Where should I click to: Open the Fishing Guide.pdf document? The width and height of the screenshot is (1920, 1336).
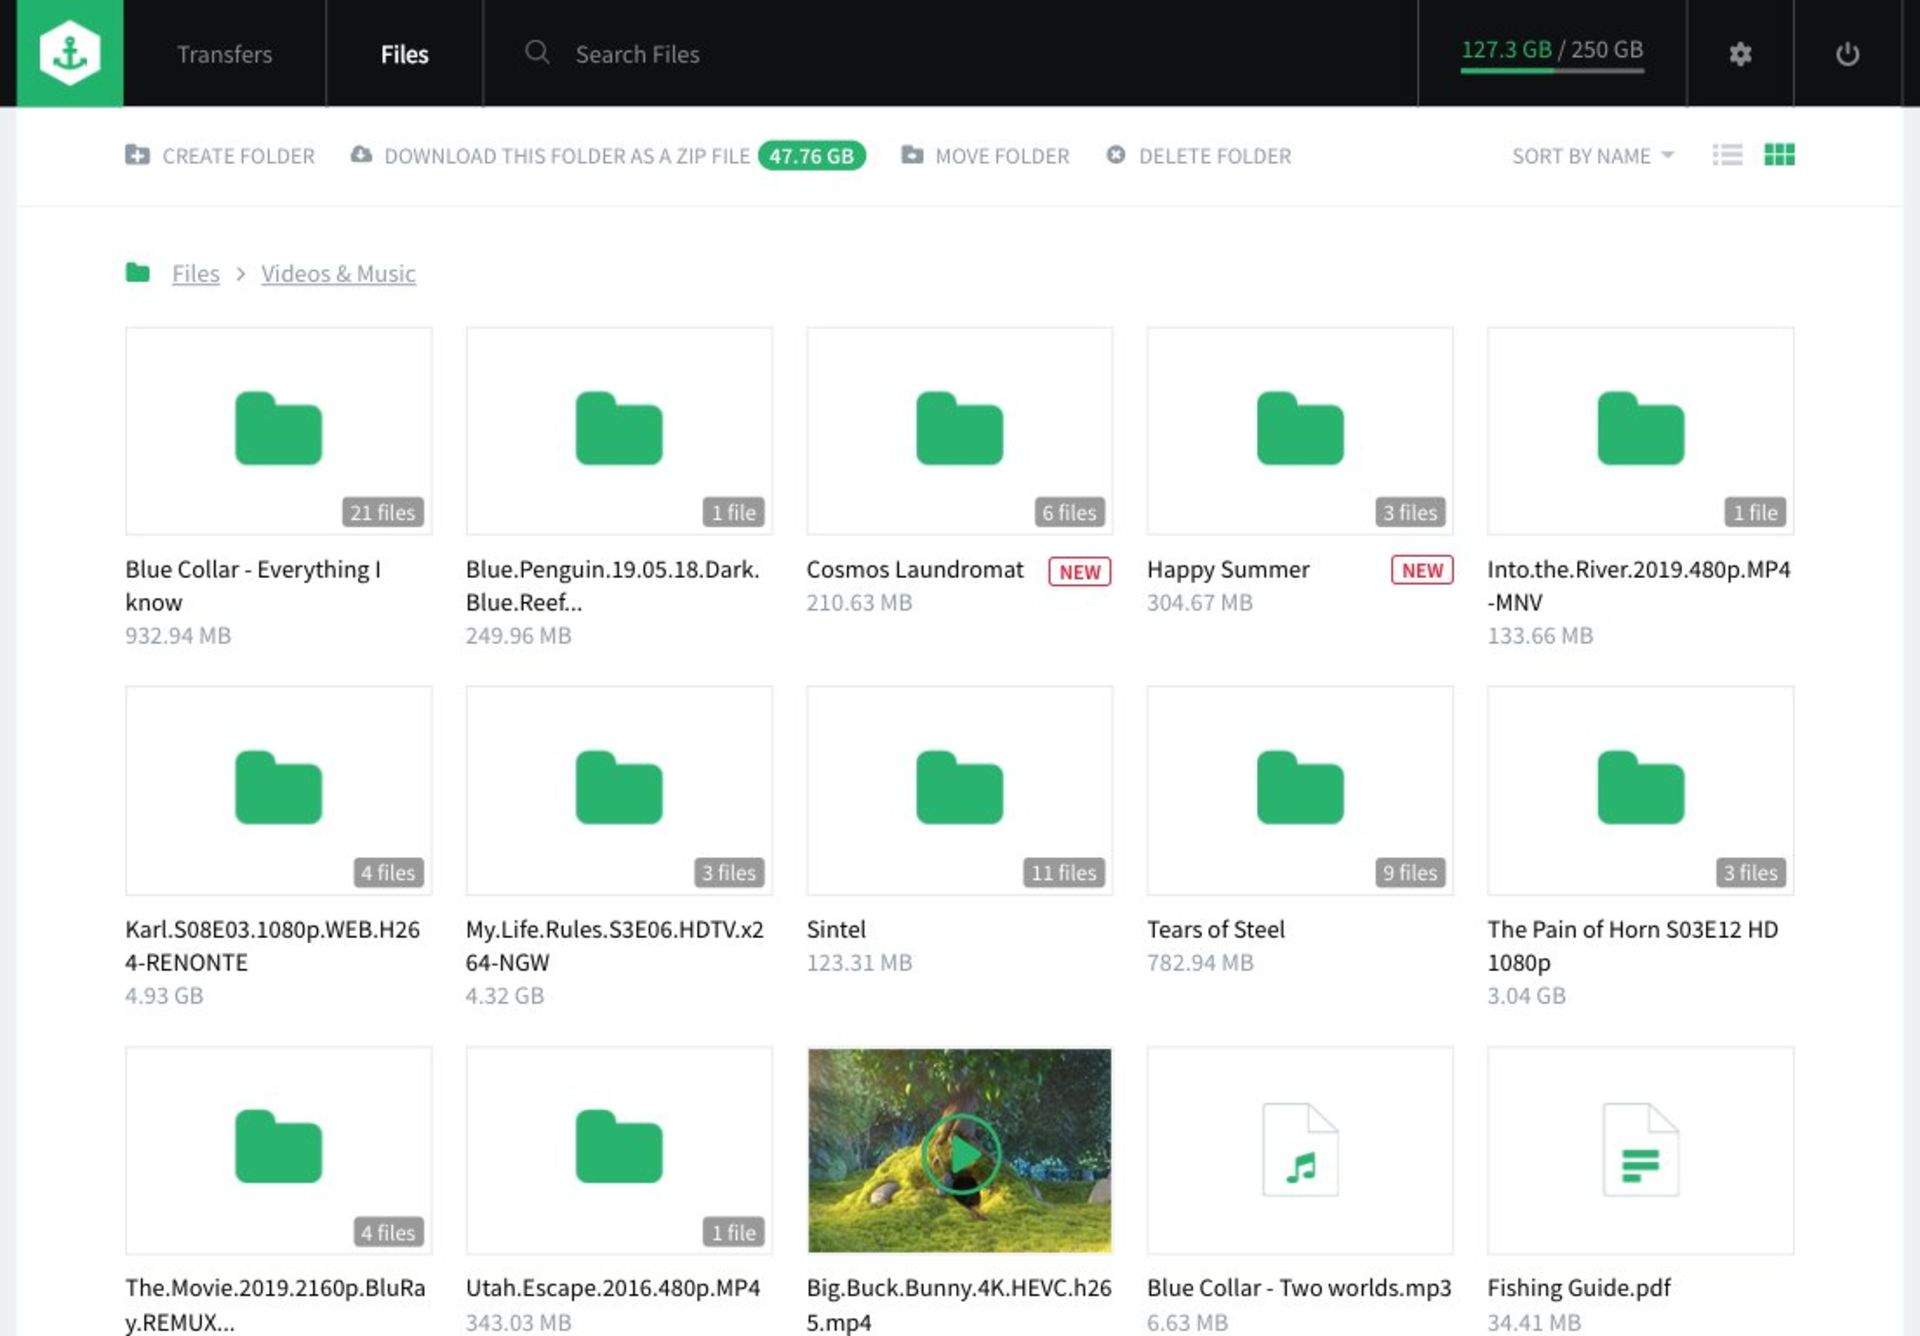pyautogui.click(x=1641, y=1150)
